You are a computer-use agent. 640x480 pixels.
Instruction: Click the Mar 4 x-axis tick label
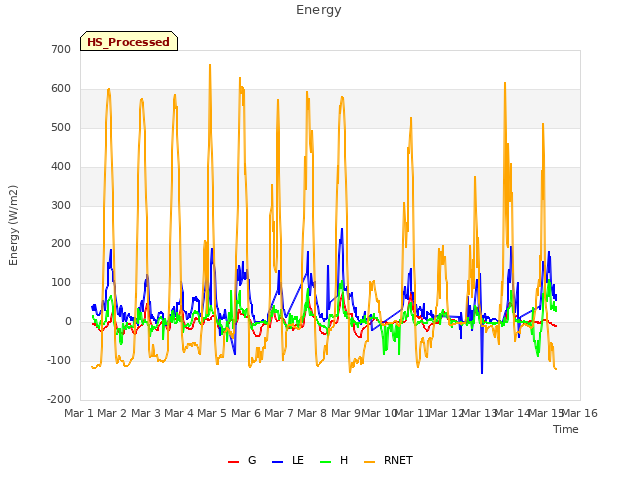coord(179,413)
